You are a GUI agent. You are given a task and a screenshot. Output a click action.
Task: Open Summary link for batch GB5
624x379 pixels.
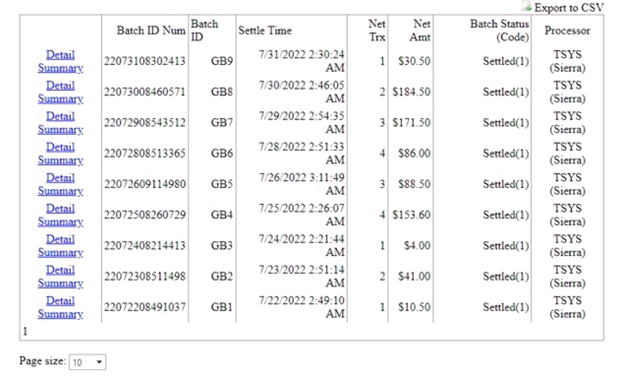pyautogui.click(x=60, y=191)
